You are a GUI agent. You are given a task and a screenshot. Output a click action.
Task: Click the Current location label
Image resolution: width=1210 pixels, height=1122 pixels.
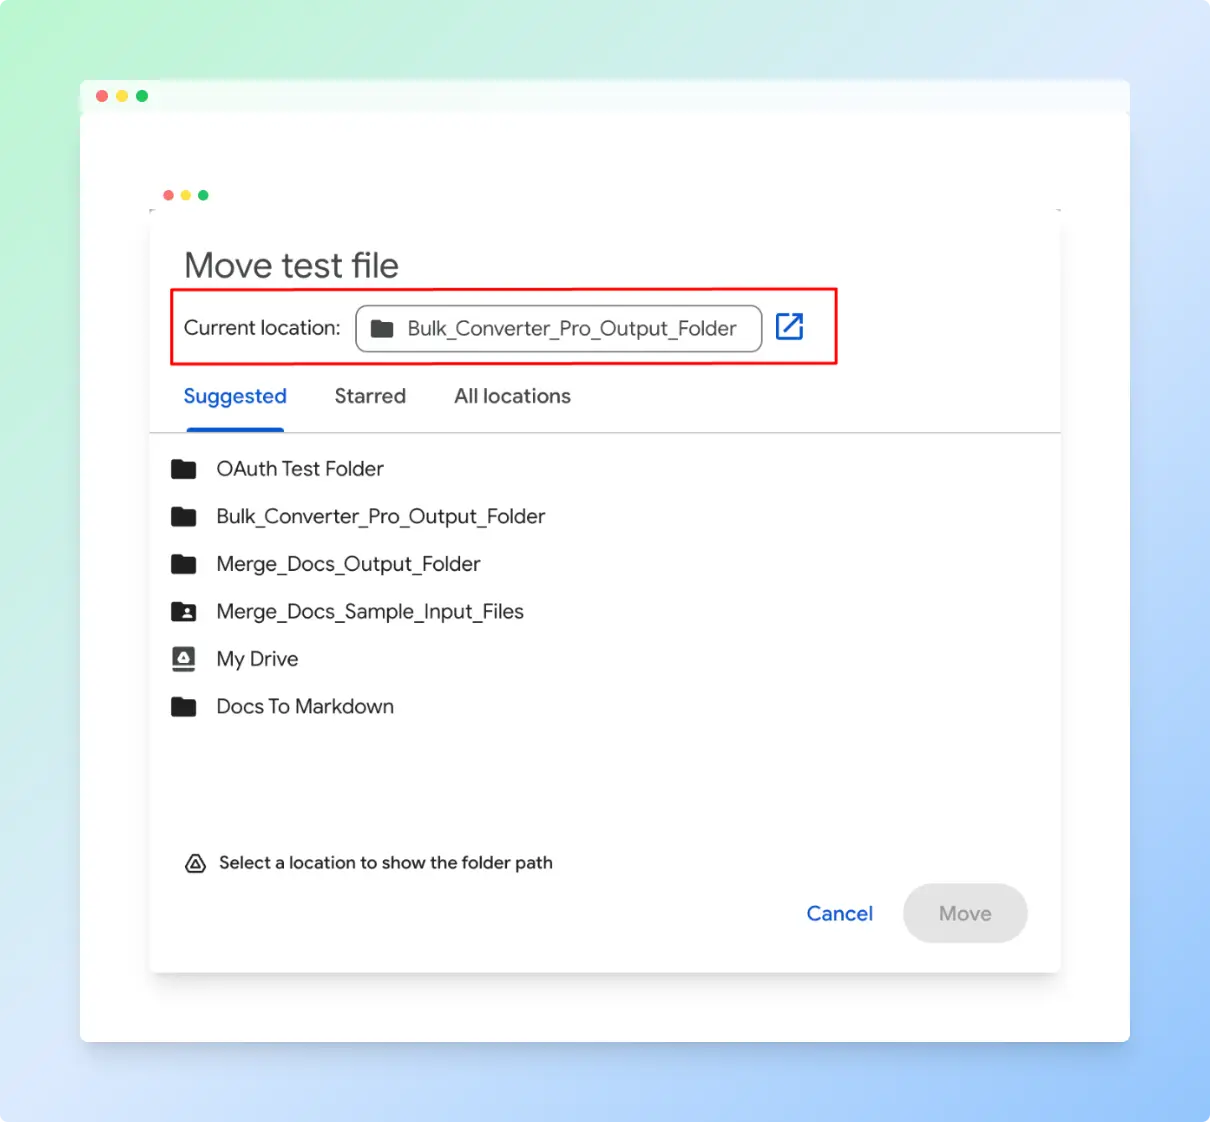262,328
